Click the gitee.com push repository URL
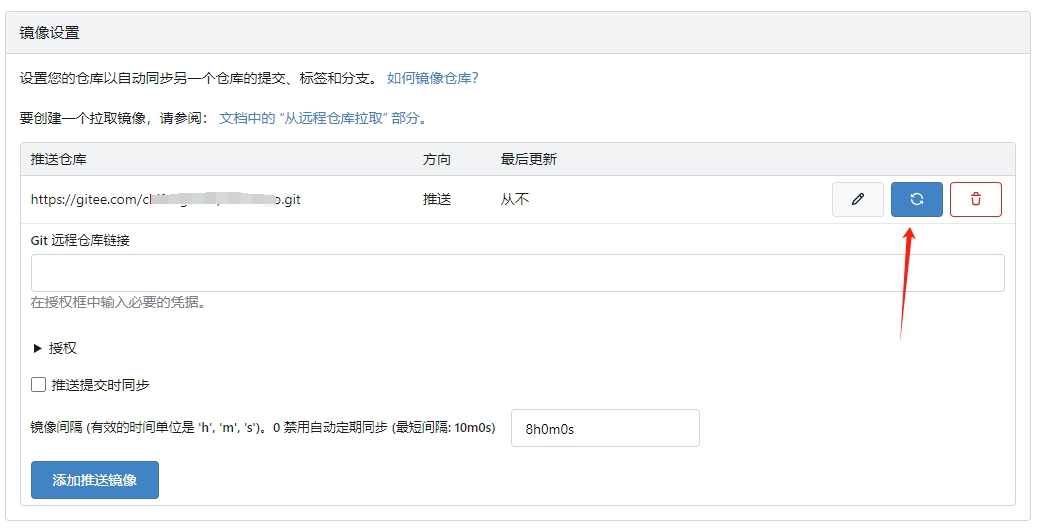This screenshot has height=532, width=1045. pos(165,199)
